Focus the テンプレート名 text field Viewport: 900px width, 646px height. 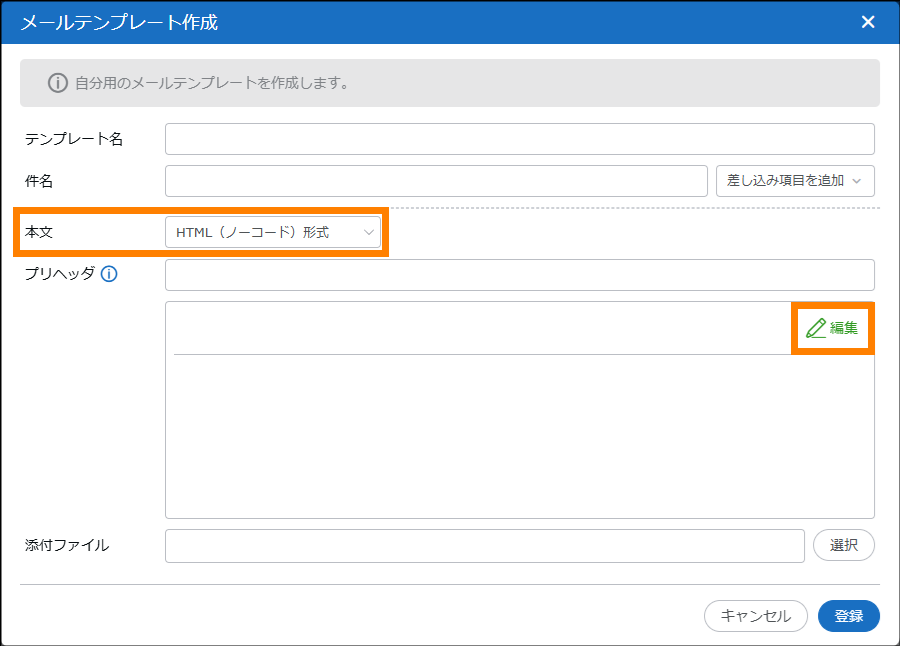[519, 139]
